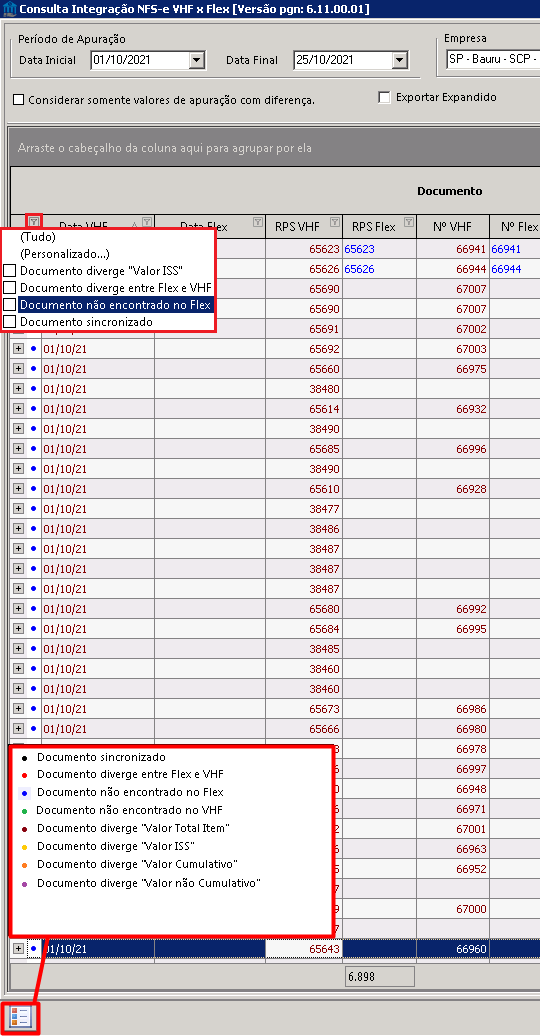Screen dimensions: 540x1036
Task: Expand the row with RPS VHF 65614
Action: (x=19, y=409)
